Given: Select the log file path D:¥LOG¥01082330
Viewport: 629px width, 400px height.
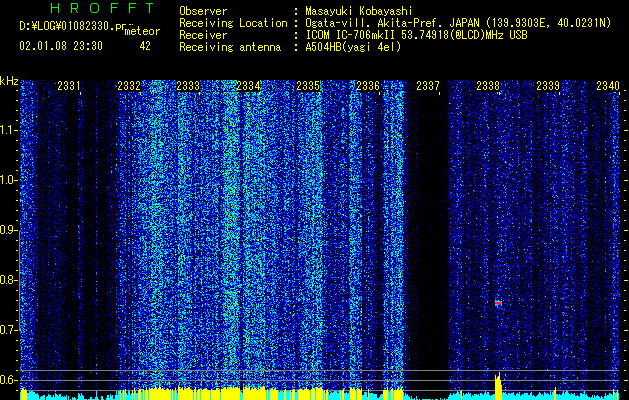Looking at the screenshot, I should (x=66, y=26).
